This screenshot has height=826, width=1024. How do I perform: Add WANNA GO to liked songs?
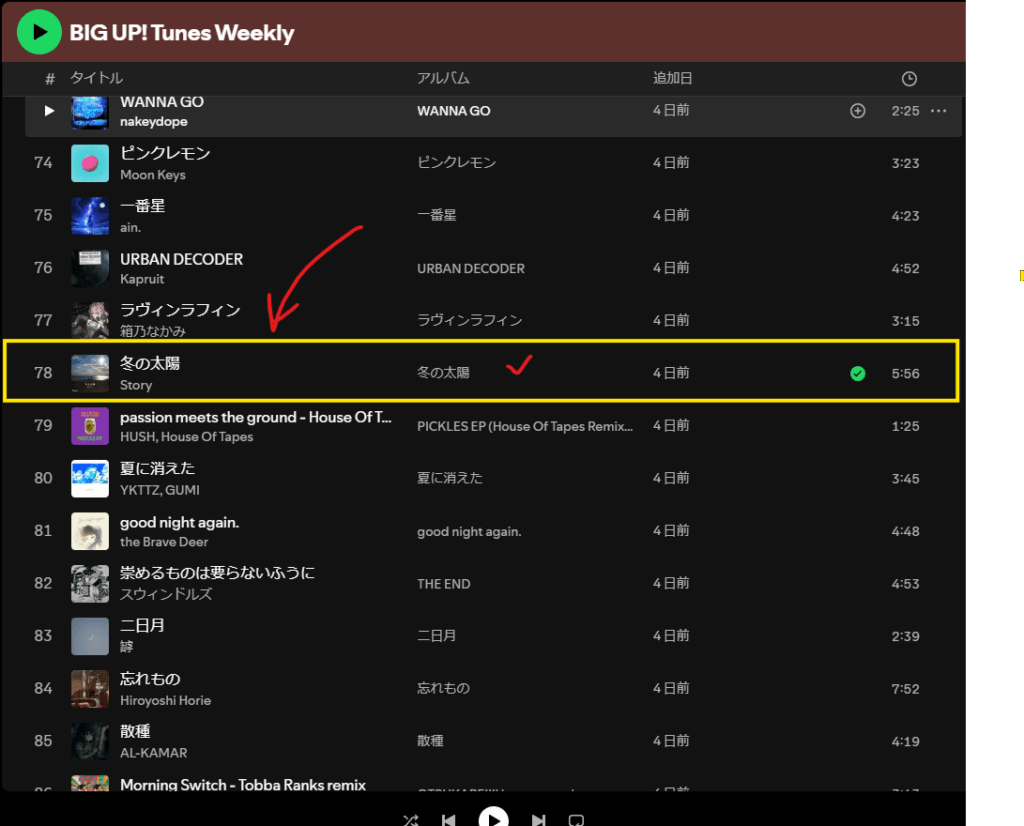point(857,111)
